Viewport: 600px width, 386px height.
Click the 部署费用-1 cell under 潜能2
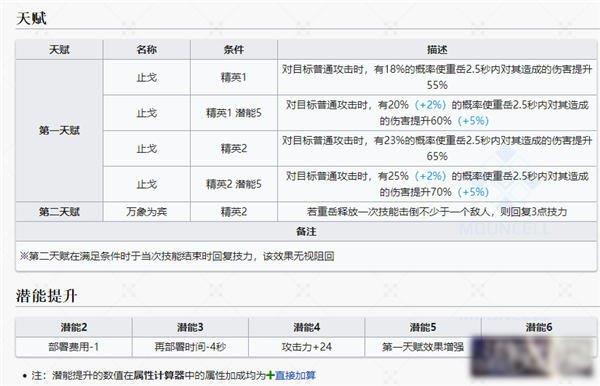tap(74, 347)
